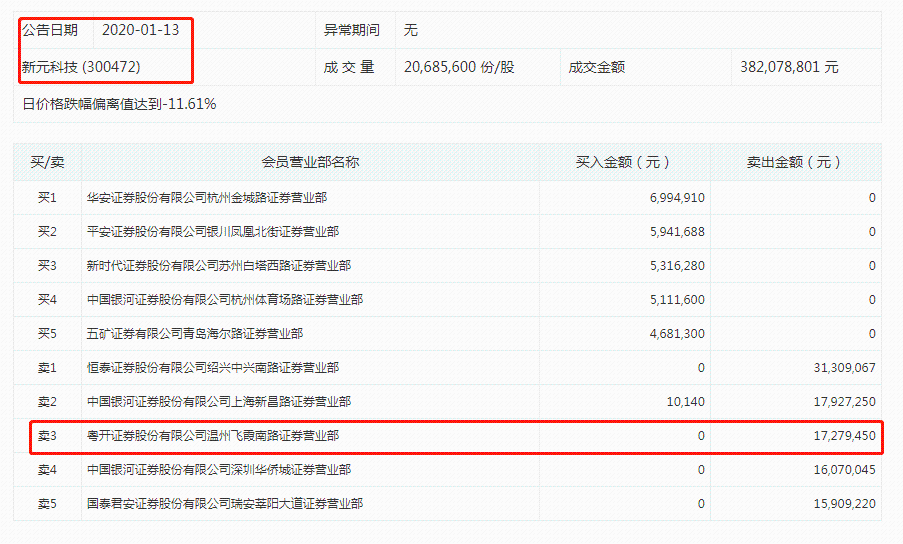Select the 卖5 row label
The image size is (903, 544).
pos(47,504)
